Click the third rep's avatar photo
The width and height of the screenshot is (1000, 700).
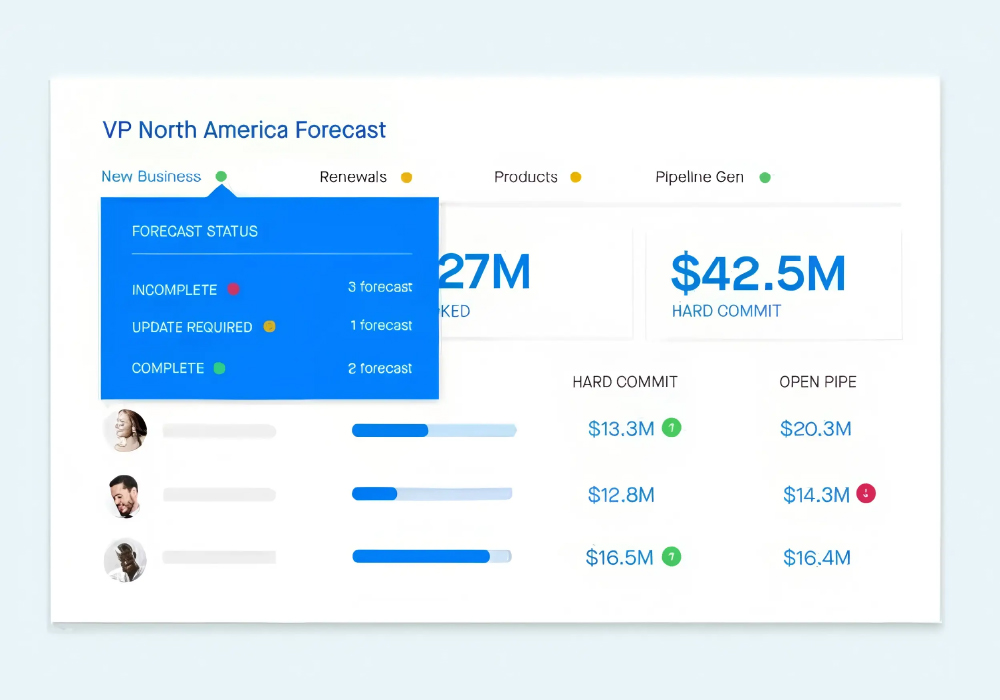coord(126,560)
